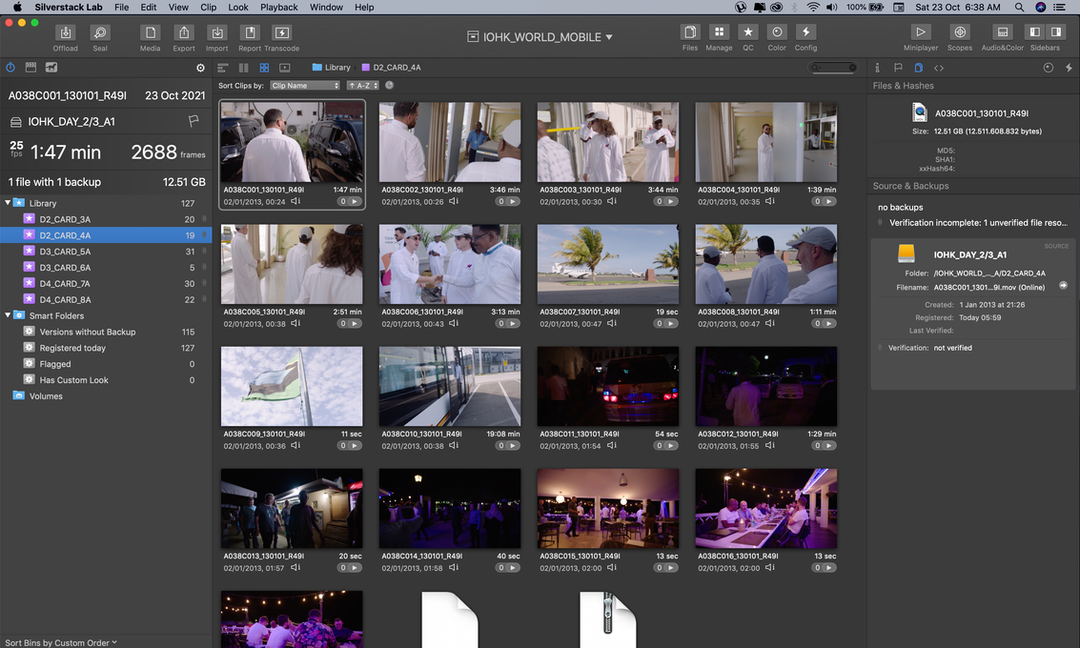Select the D3_CARD_5A bin
Viewport: 1080px width, 648px height.
(x=65, y=252)
